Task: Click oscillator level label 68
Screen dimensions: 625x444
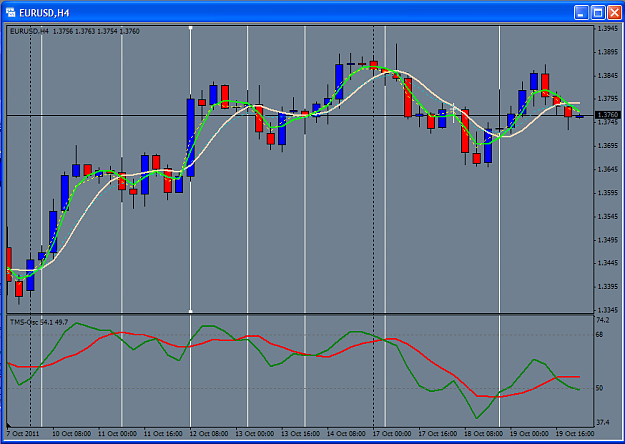Action: coord(599,335)
